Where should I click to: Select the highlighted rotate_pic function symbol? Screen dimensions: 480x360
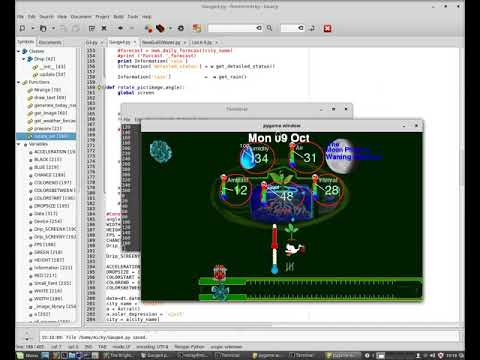pos(46,136)
